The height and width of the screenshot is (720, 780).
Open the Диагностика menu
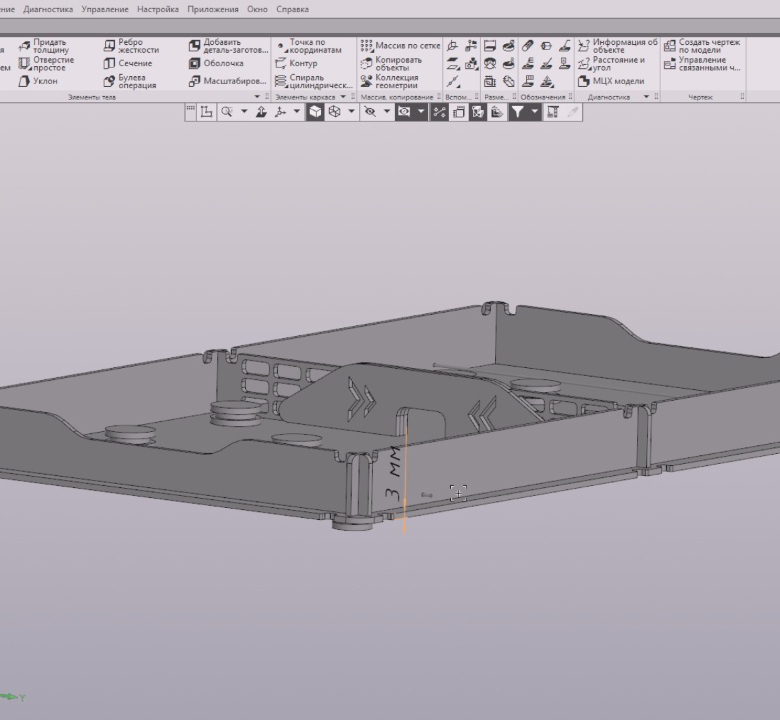pyautogui.click(x=48, y=9)
